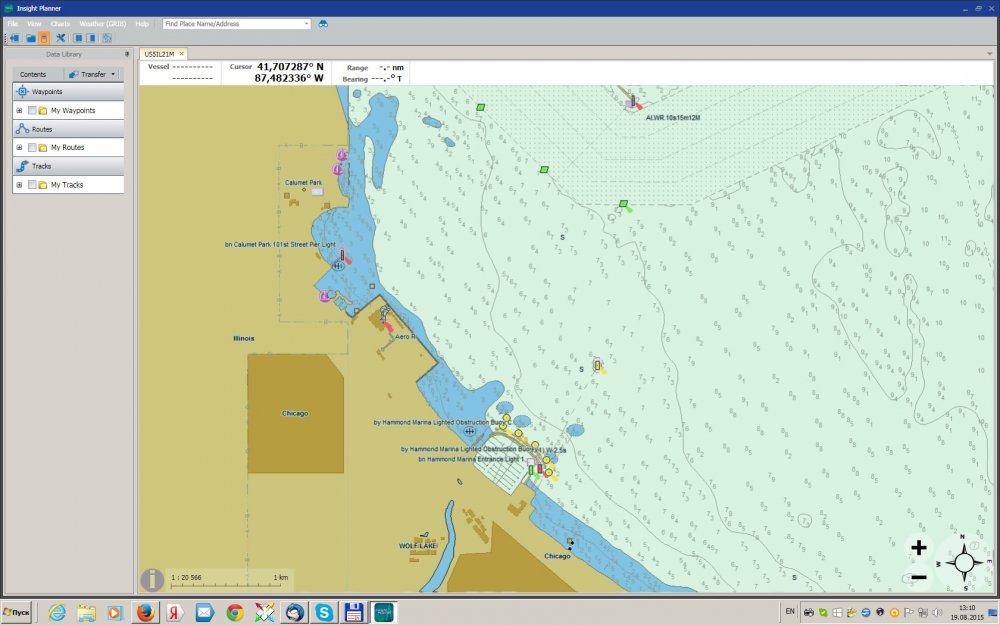This screenshot has width=1000, height=625.
Task: Open the Weather (GRIB) menu
Action: 103,23
